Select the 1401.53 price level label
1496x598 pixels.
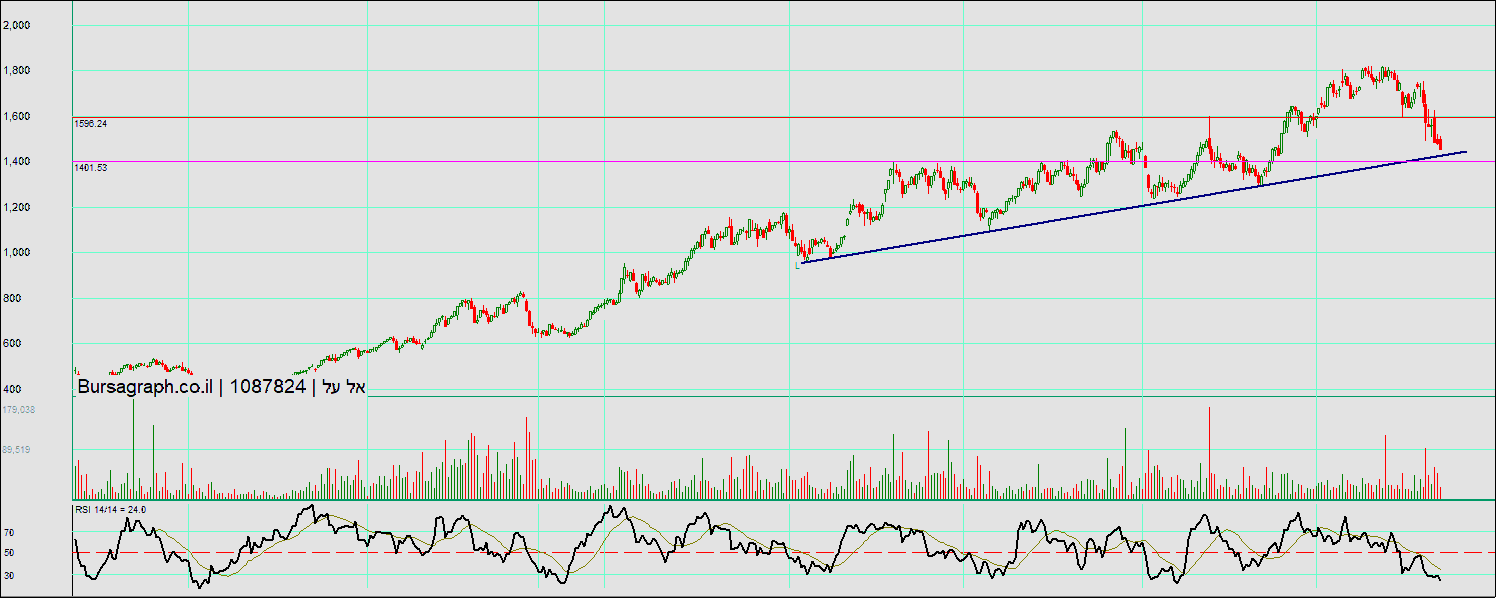pos(91,168)
